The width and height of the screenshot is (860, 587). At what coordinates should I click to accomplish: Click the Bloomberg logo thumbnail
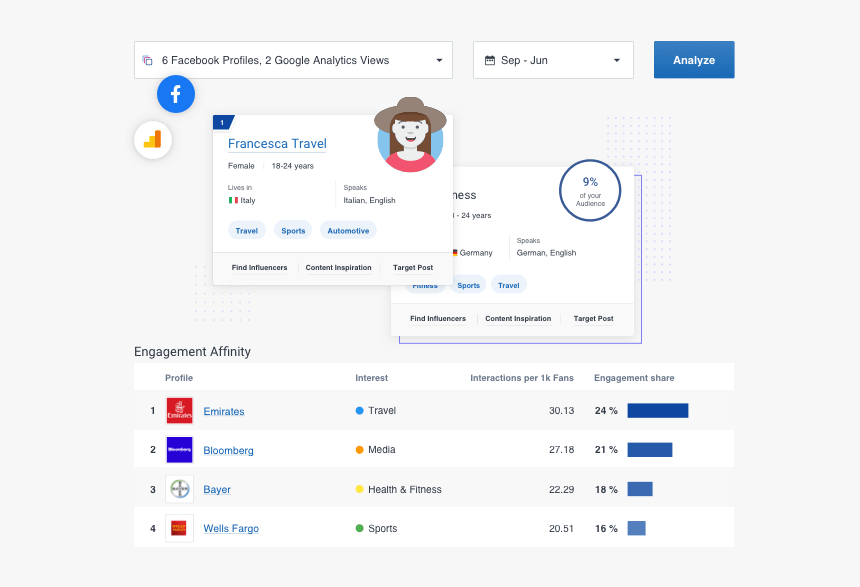point(180,450)
